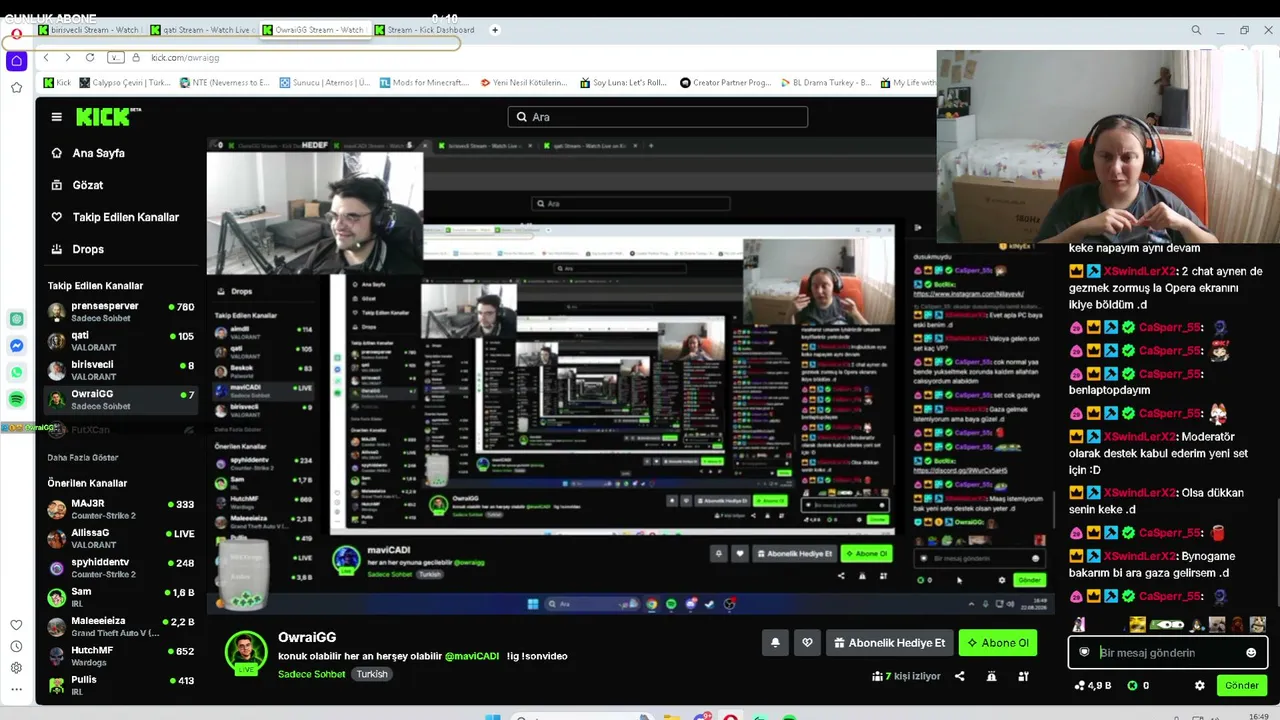Click 4,9 B channel points counter
The width and height of the screenshot is (1280, 720).
[x=1092, y=686]
